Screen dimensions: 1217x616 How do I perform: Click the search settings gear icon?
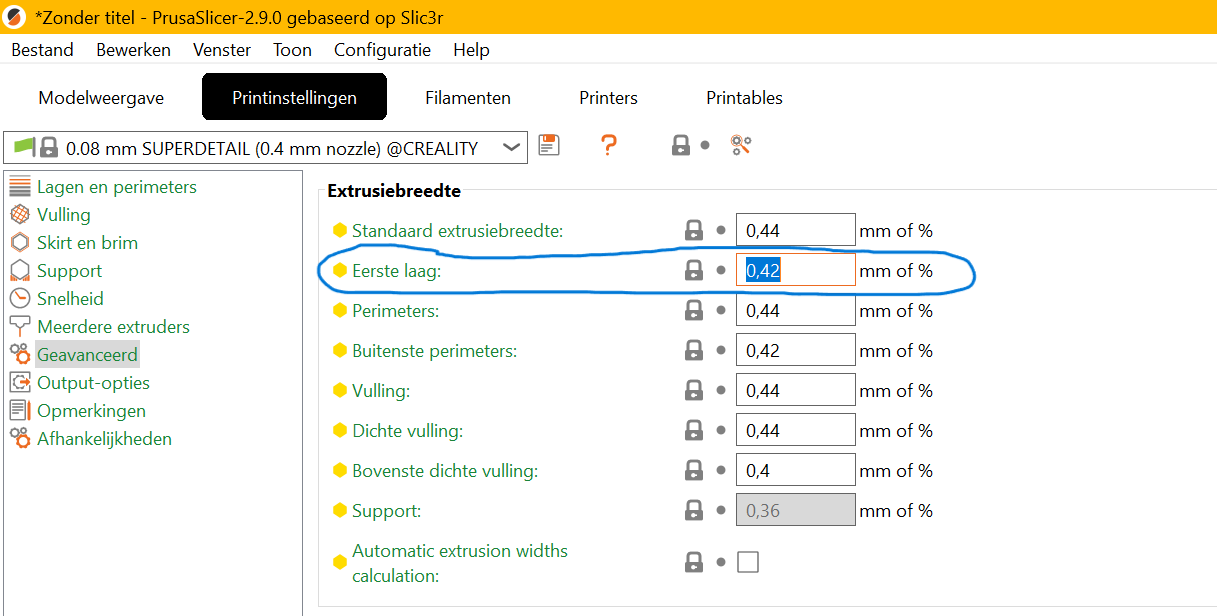[x=741, y=145]
